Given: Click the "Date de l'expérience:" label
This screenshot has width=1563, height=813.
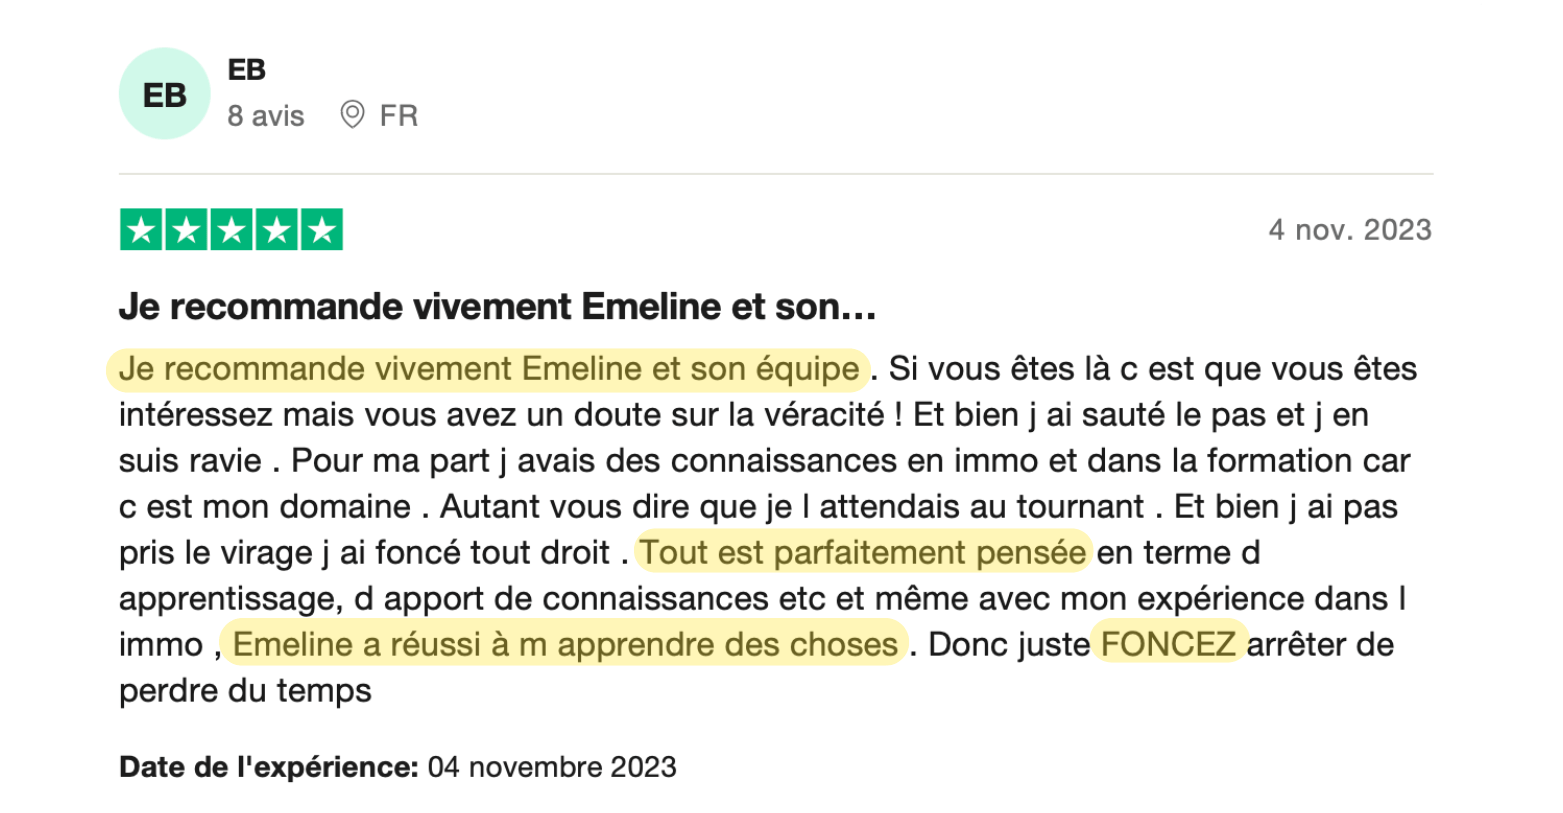Looking at the screenshot, I should (x=268, y=767).
